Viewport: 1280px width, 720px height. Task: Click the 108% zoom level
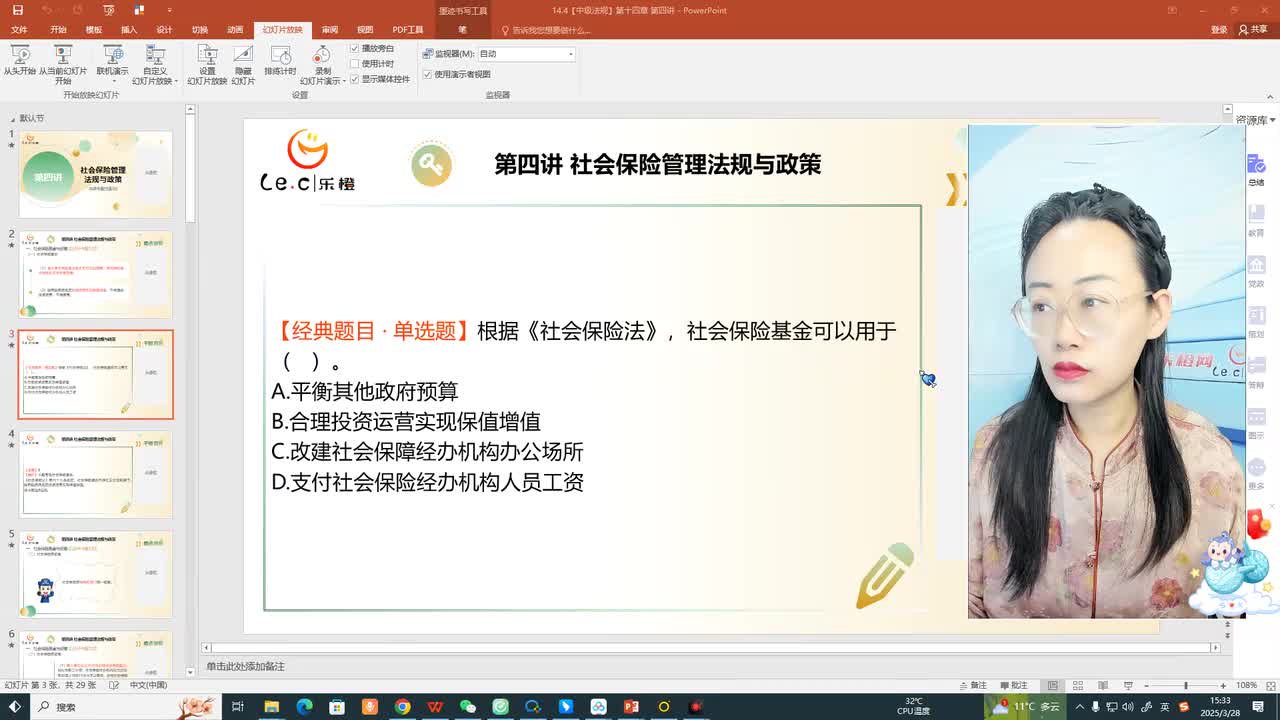coord(1247,685)
